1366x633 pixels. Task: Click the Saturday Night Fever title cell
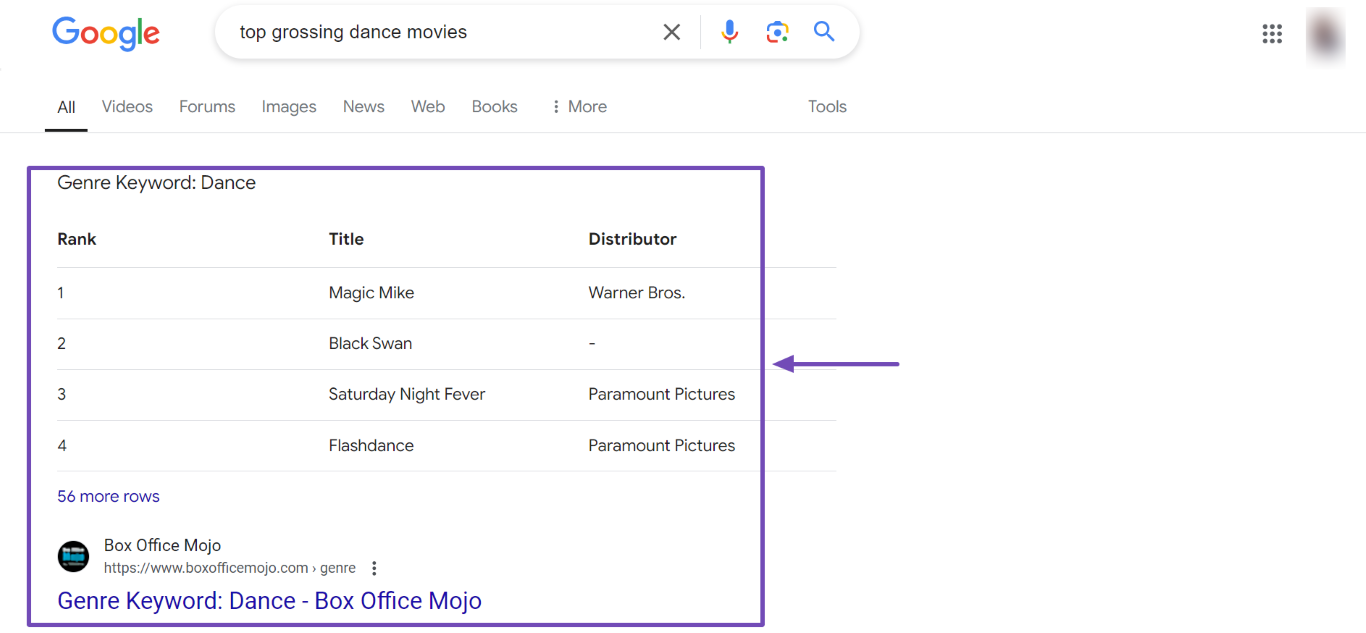[407, 394]
